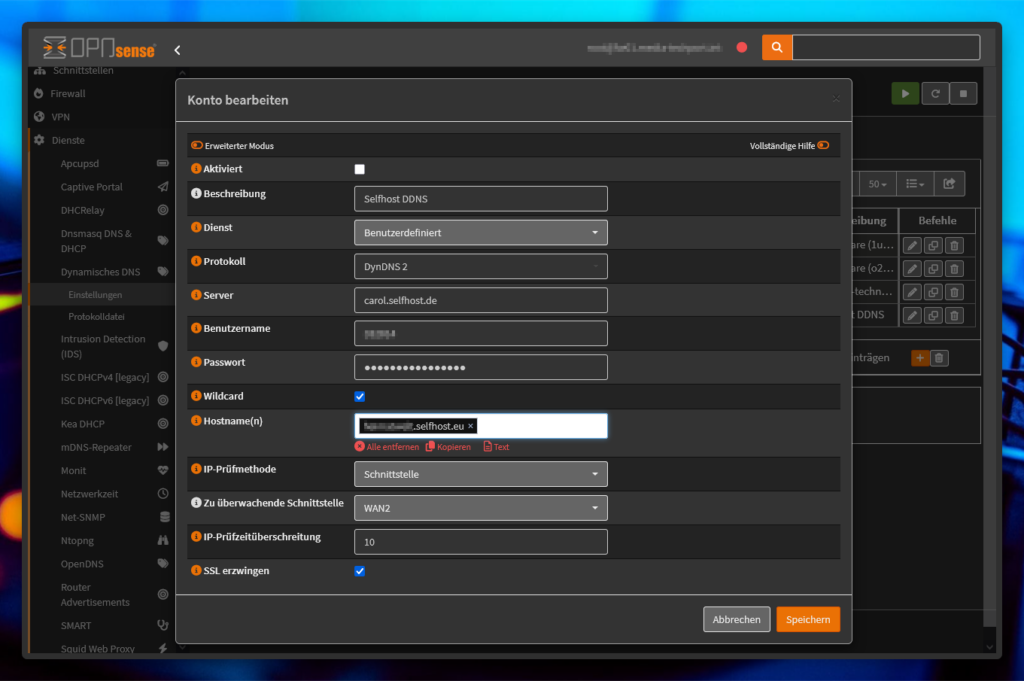Click the info icon next to Beschreibung
The height and width of the screenshot is (681, 1024).
tap(196, 194)
